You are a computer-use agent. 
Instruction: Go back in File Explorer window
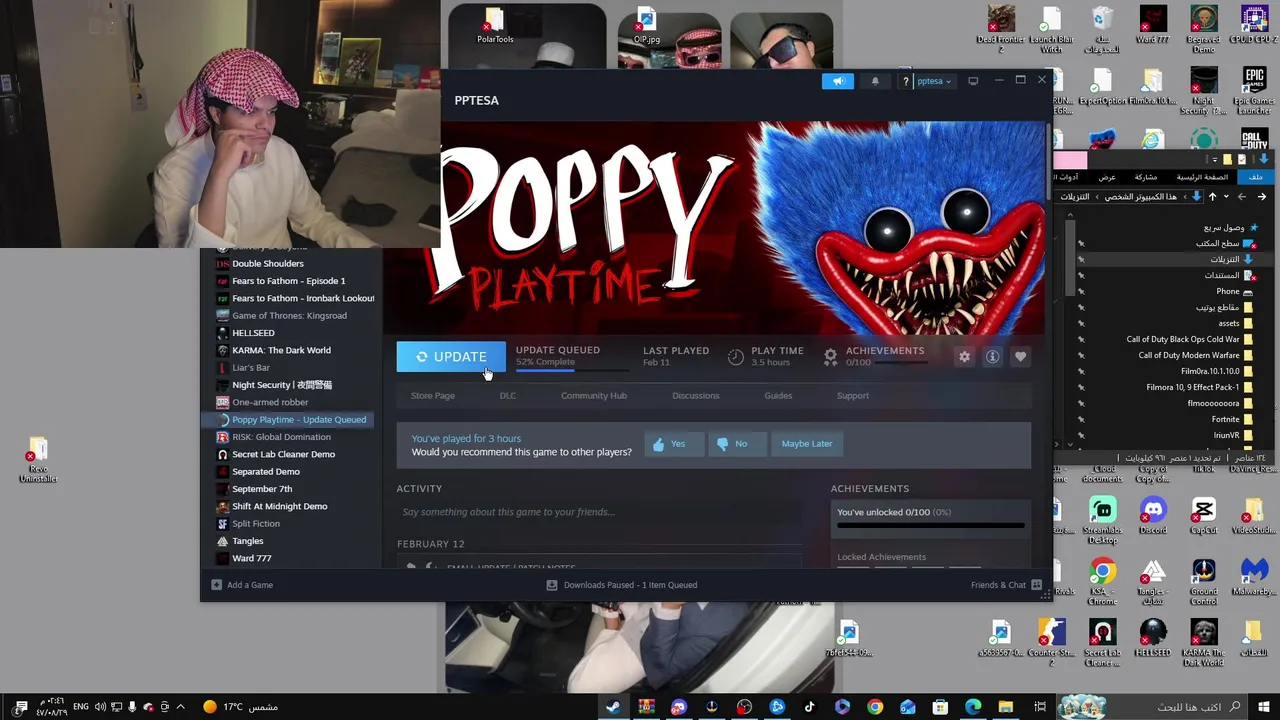[x=1261, y=197]
